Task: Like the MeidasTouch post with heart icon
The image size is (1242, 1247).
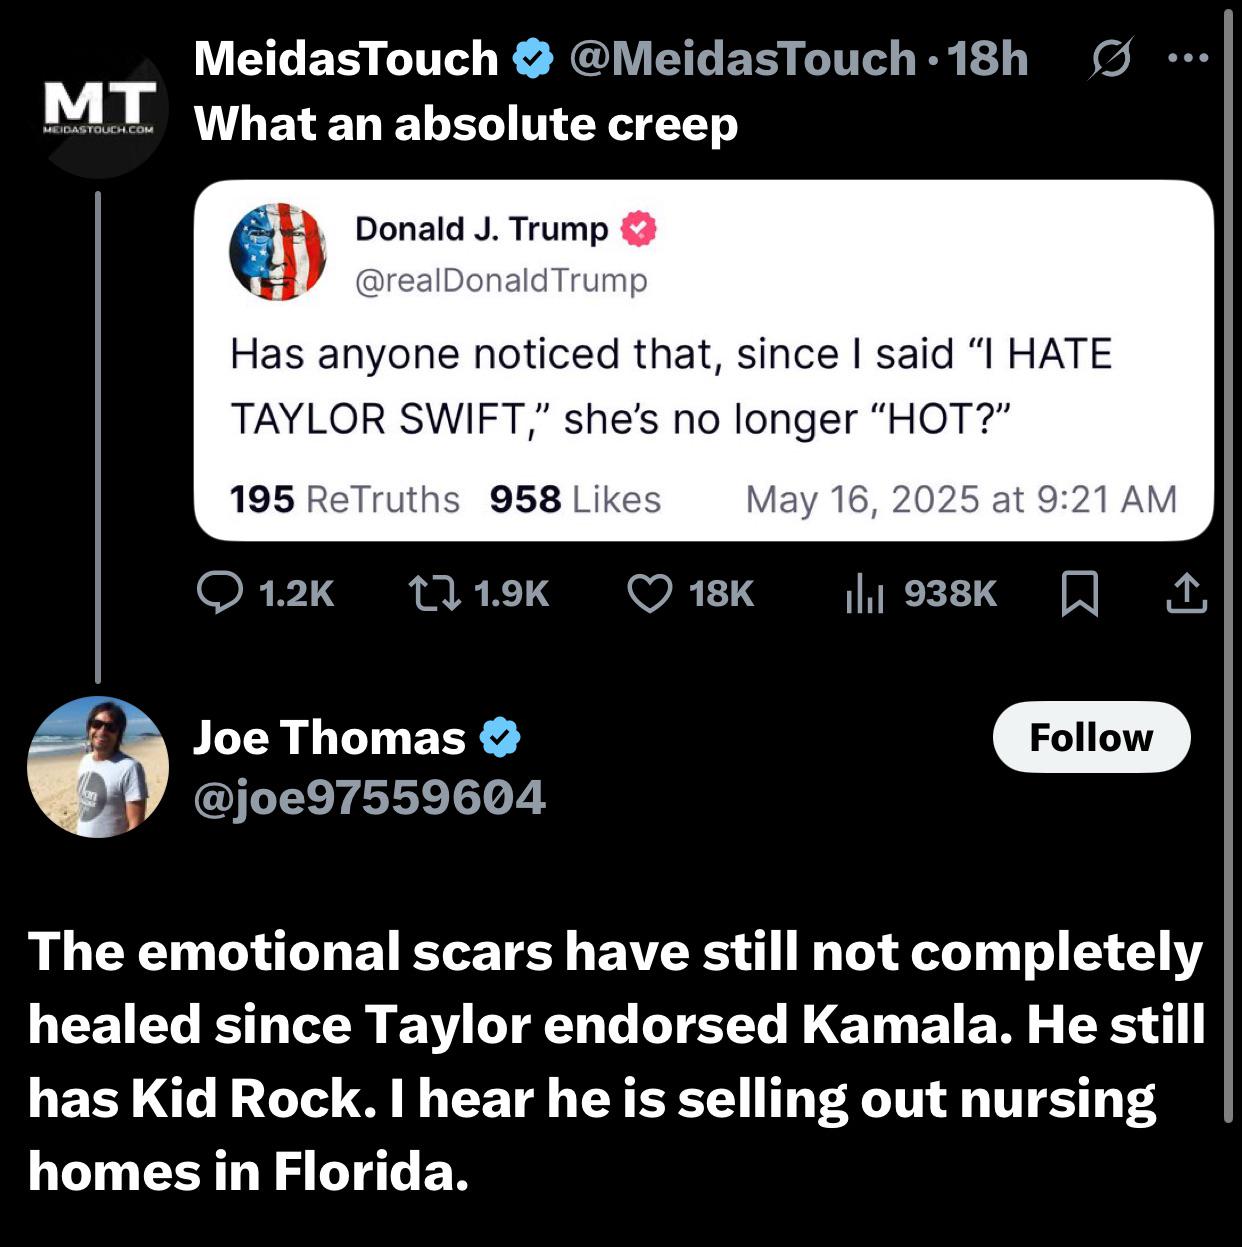Action: tap(650, 592)
